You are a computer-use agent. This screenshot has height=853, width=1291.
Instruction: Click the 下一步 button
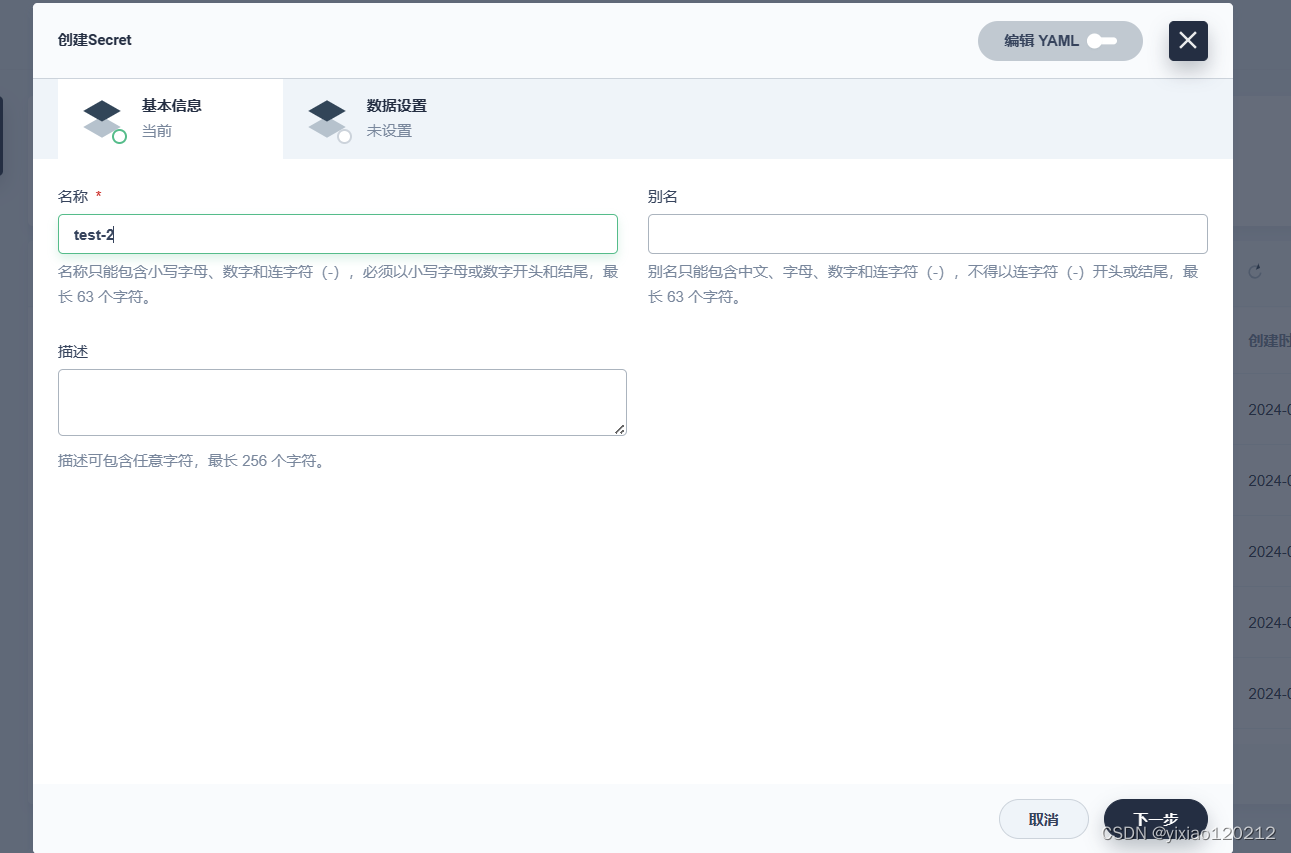click(1156, 819)
